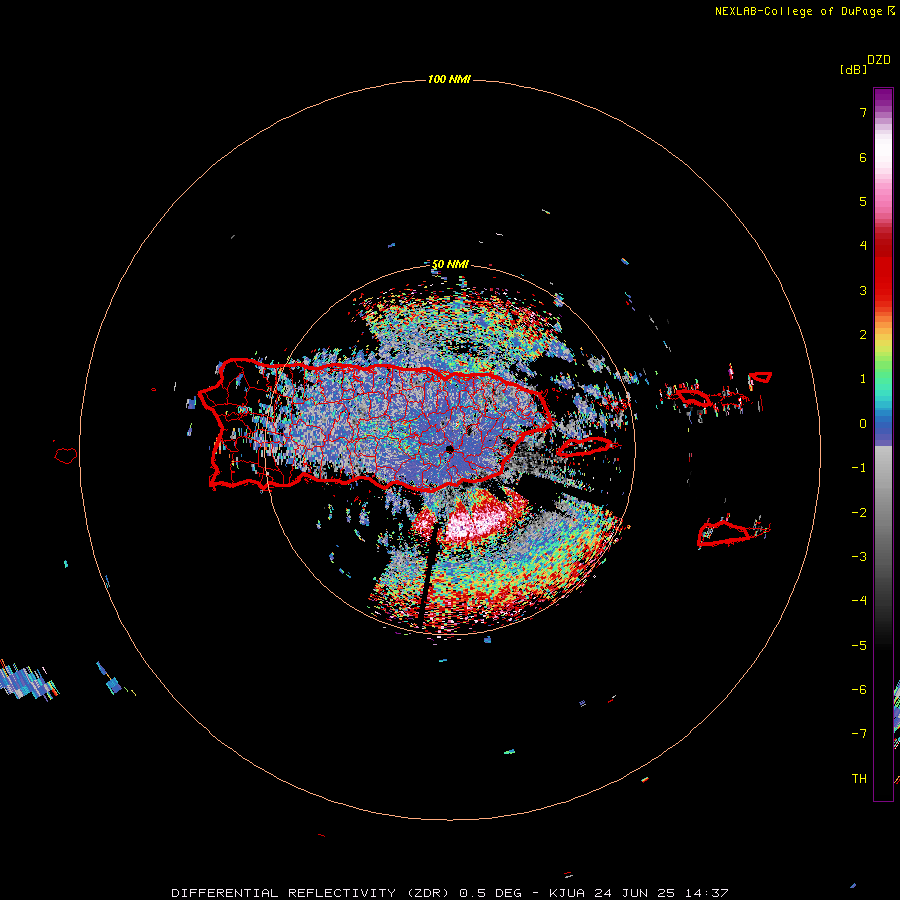Click the "14:37" timestamp in the caption
Image resolution: width=900 pixels, height=900 pixels.
(x=707, y=893)
